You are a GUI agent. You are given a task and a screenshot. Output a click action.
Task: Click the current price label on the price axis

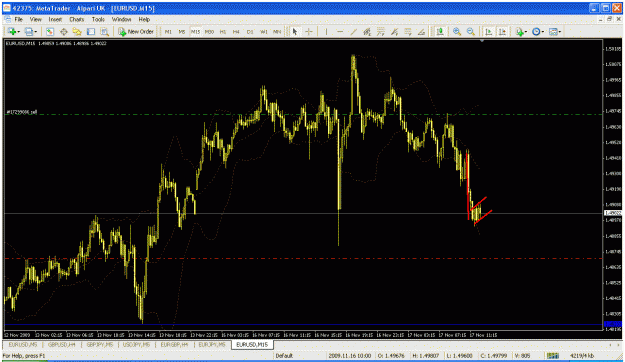pyautogui.click(x=613, y=213)
